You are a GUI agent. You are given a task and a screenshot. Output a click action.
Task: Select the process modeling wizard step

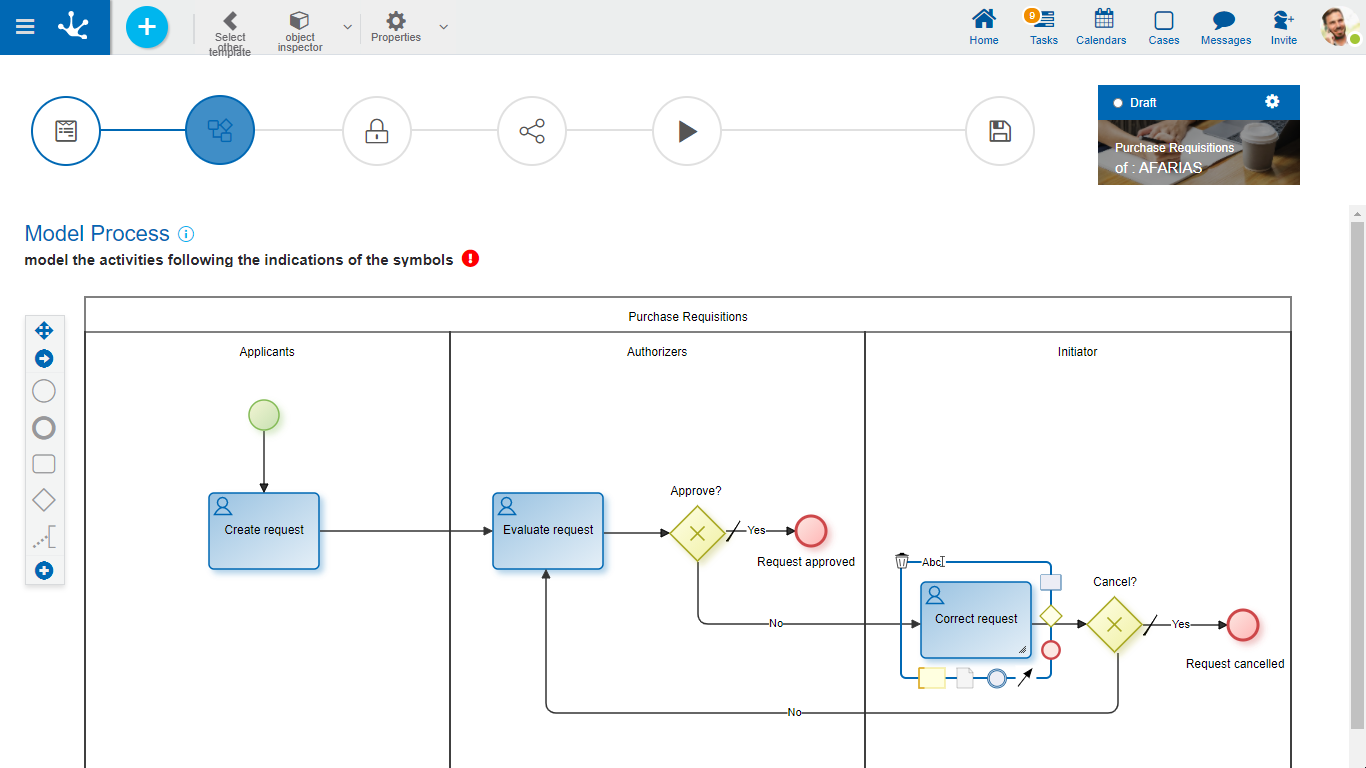click(220, 130)
